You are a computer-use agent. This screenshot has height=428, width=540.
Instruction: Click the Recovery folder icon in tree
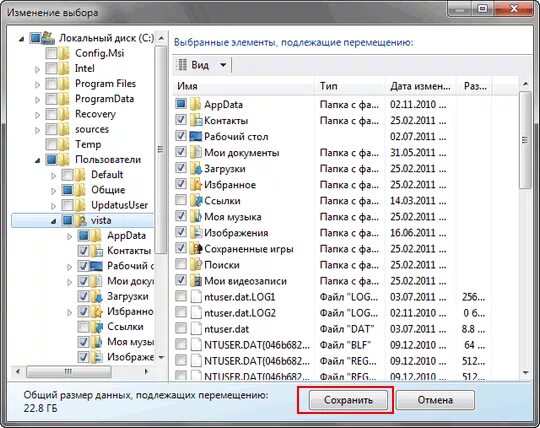64,114
